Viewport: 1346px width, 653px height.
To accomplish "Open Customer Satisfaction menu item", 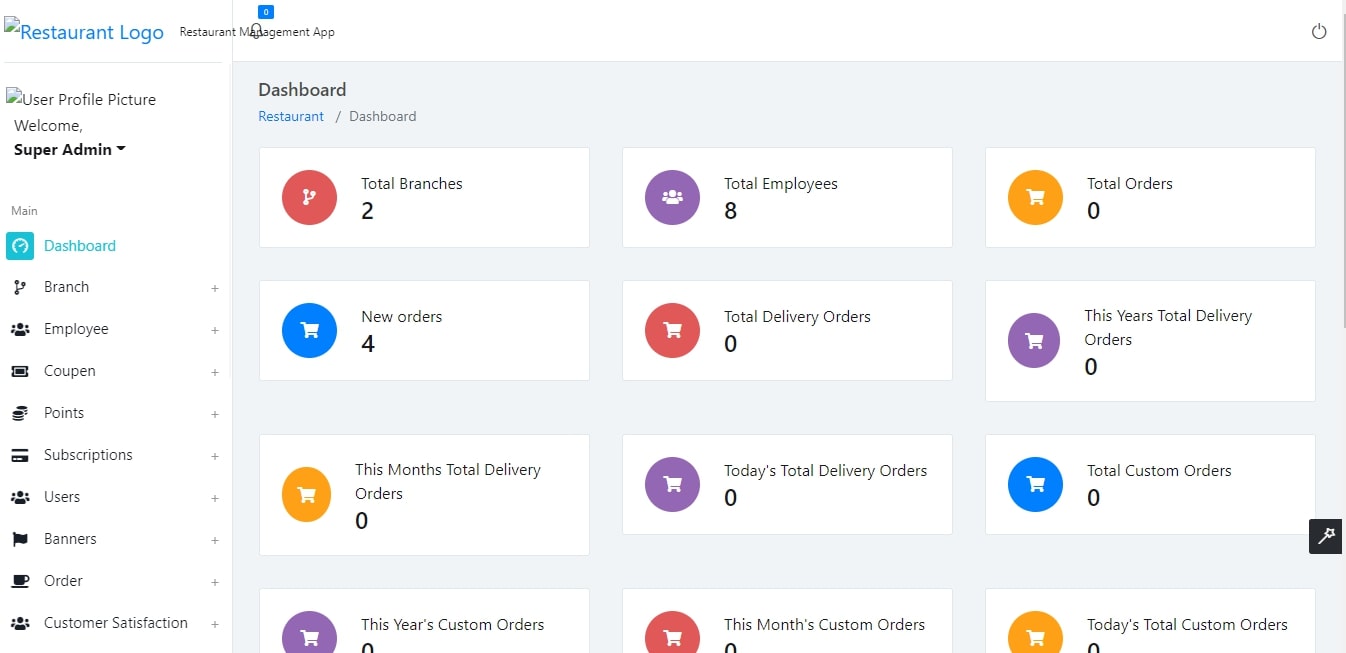I will click(x=115, y=623).
